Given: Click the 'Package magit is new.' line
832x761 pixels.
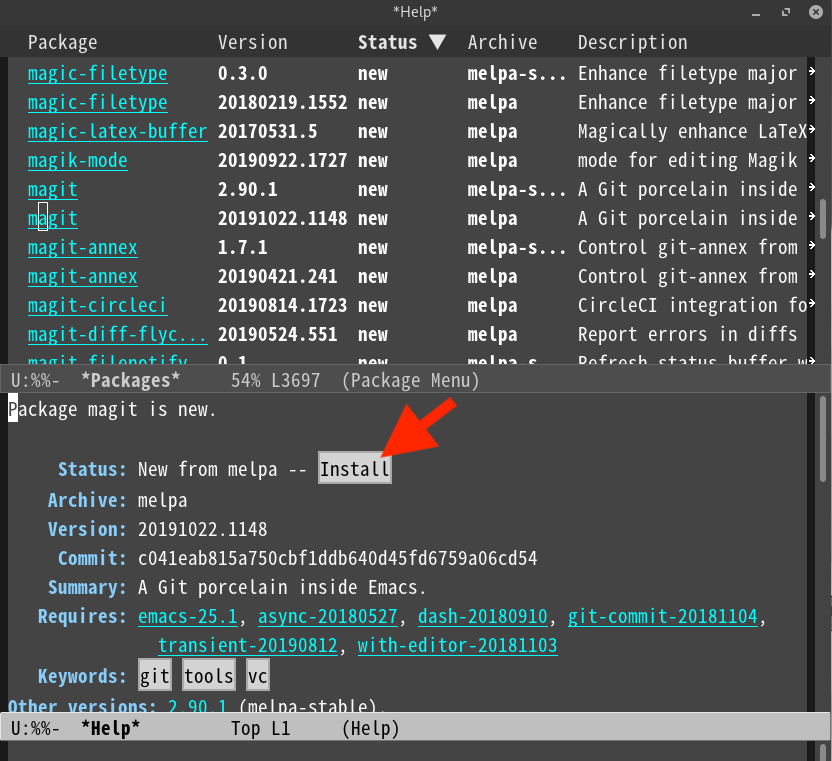Looking at the screenshot, I should [112, 410].
